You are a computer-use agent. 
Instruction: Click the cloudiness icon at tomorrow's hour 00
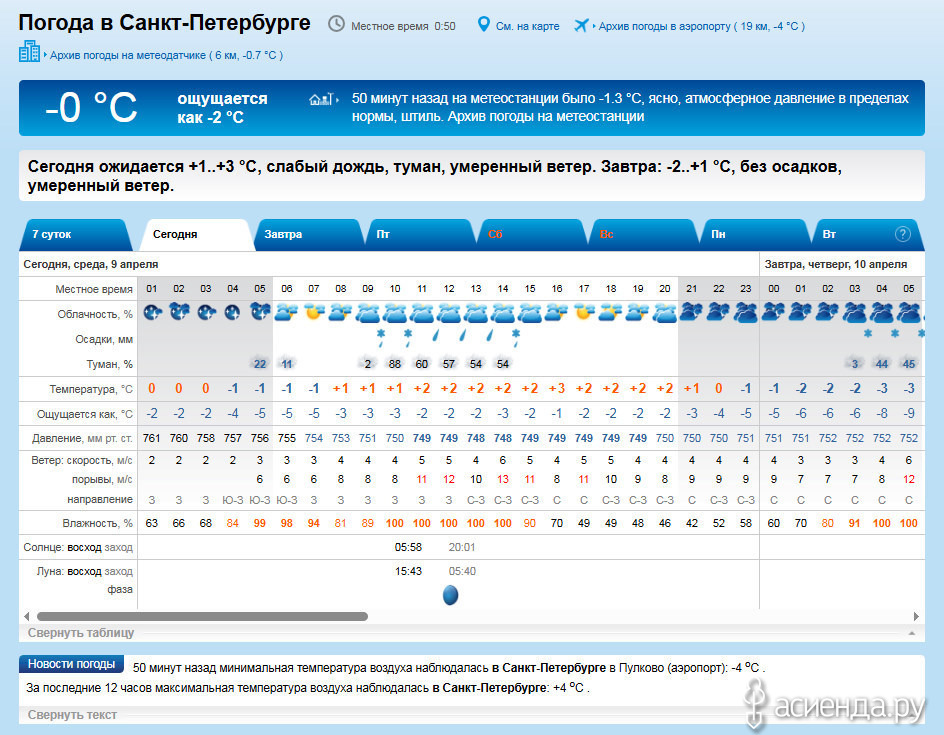coord(773,312)
